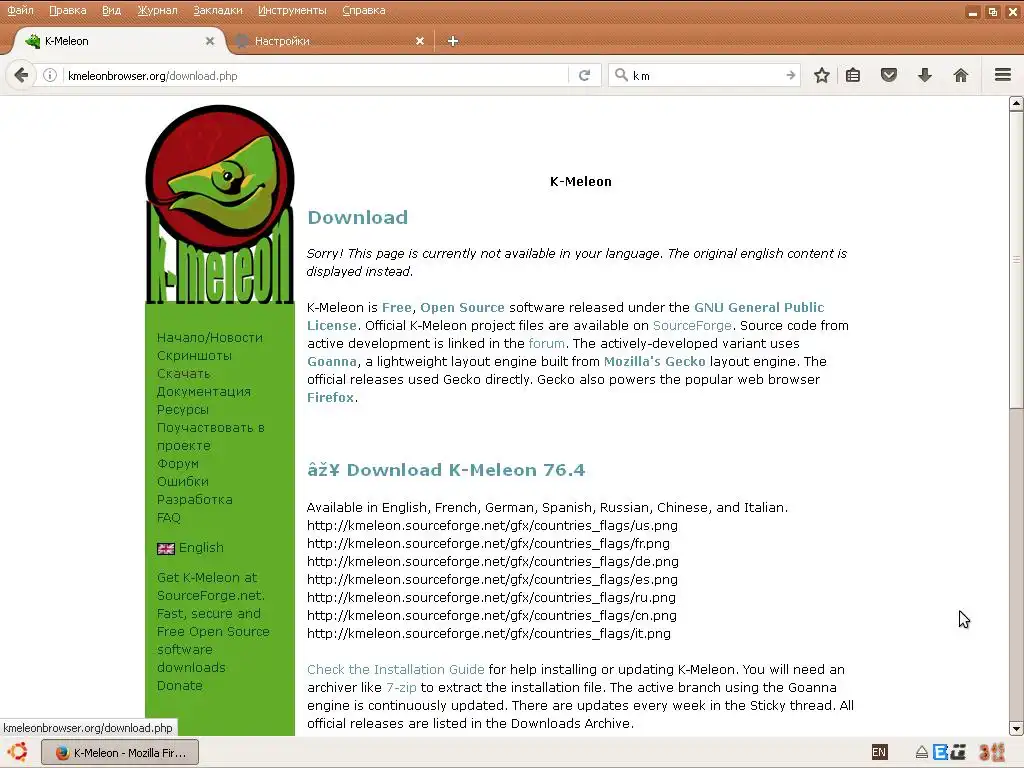Submit search with the go arrow

(x=790, y=76)
